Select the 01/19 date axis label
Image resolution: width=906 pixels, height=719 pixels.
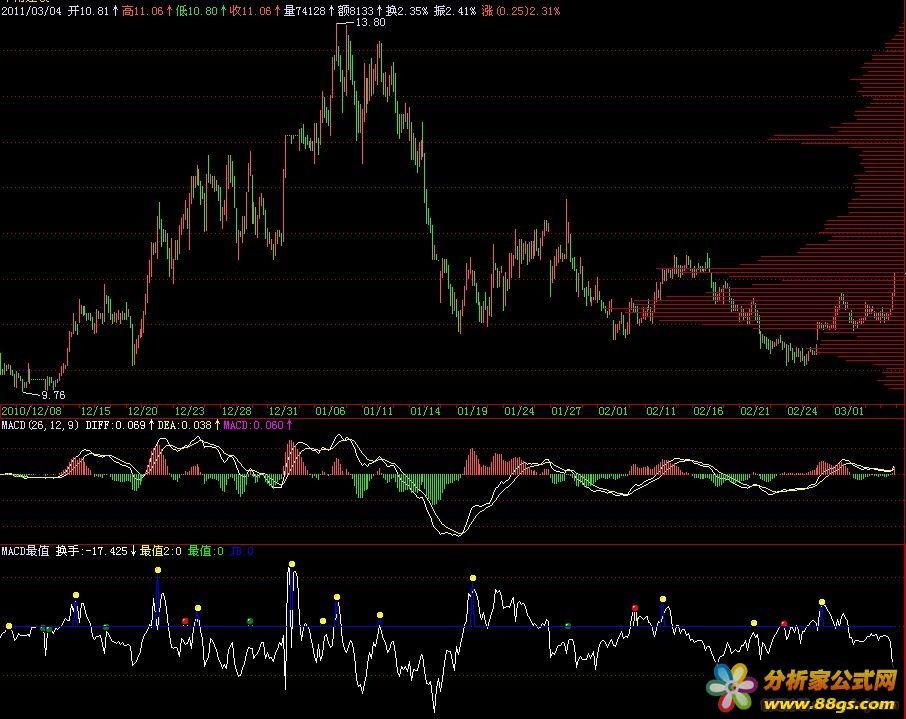click(473, 411)
